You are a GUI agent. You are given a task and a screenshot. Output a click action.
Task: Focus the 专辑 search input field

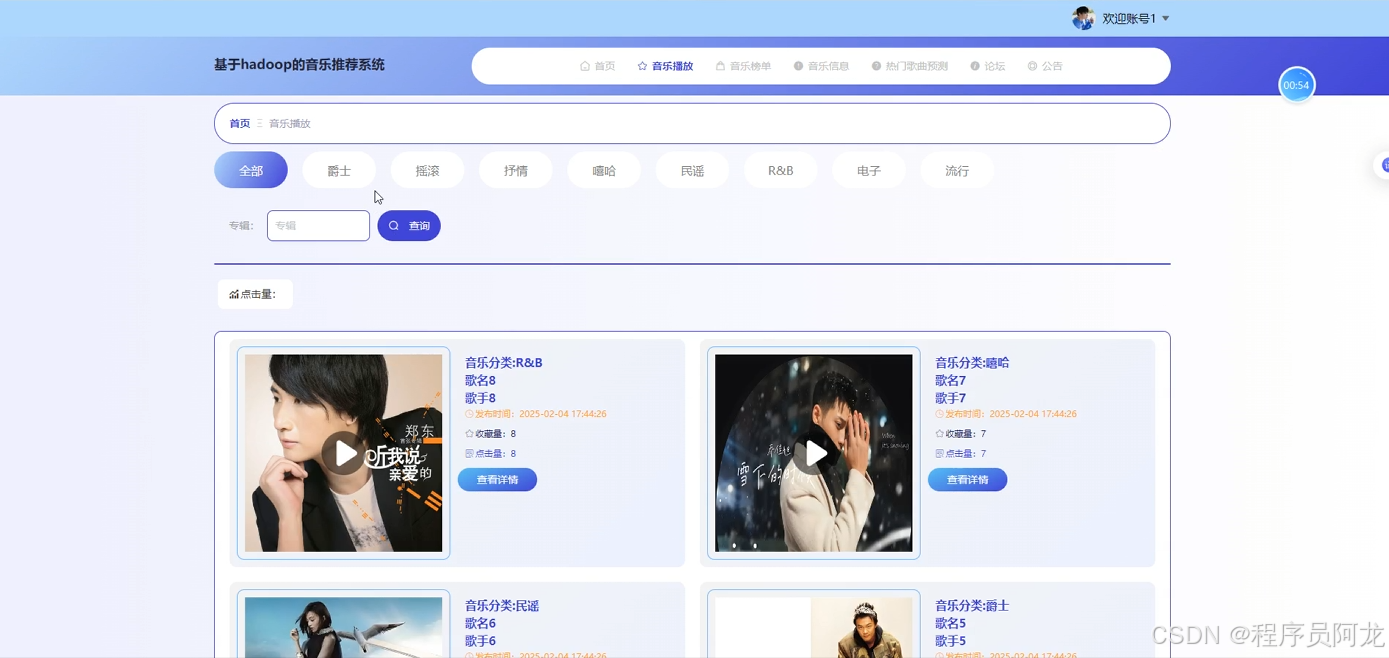click(x=318, y=226)
